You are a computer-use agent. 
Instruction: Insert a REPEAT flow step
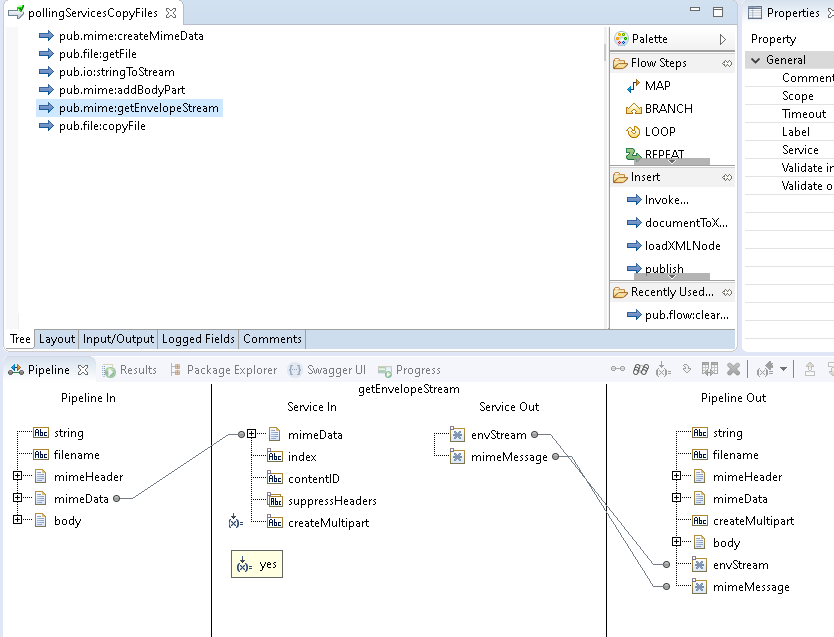[x=664, y=154]
